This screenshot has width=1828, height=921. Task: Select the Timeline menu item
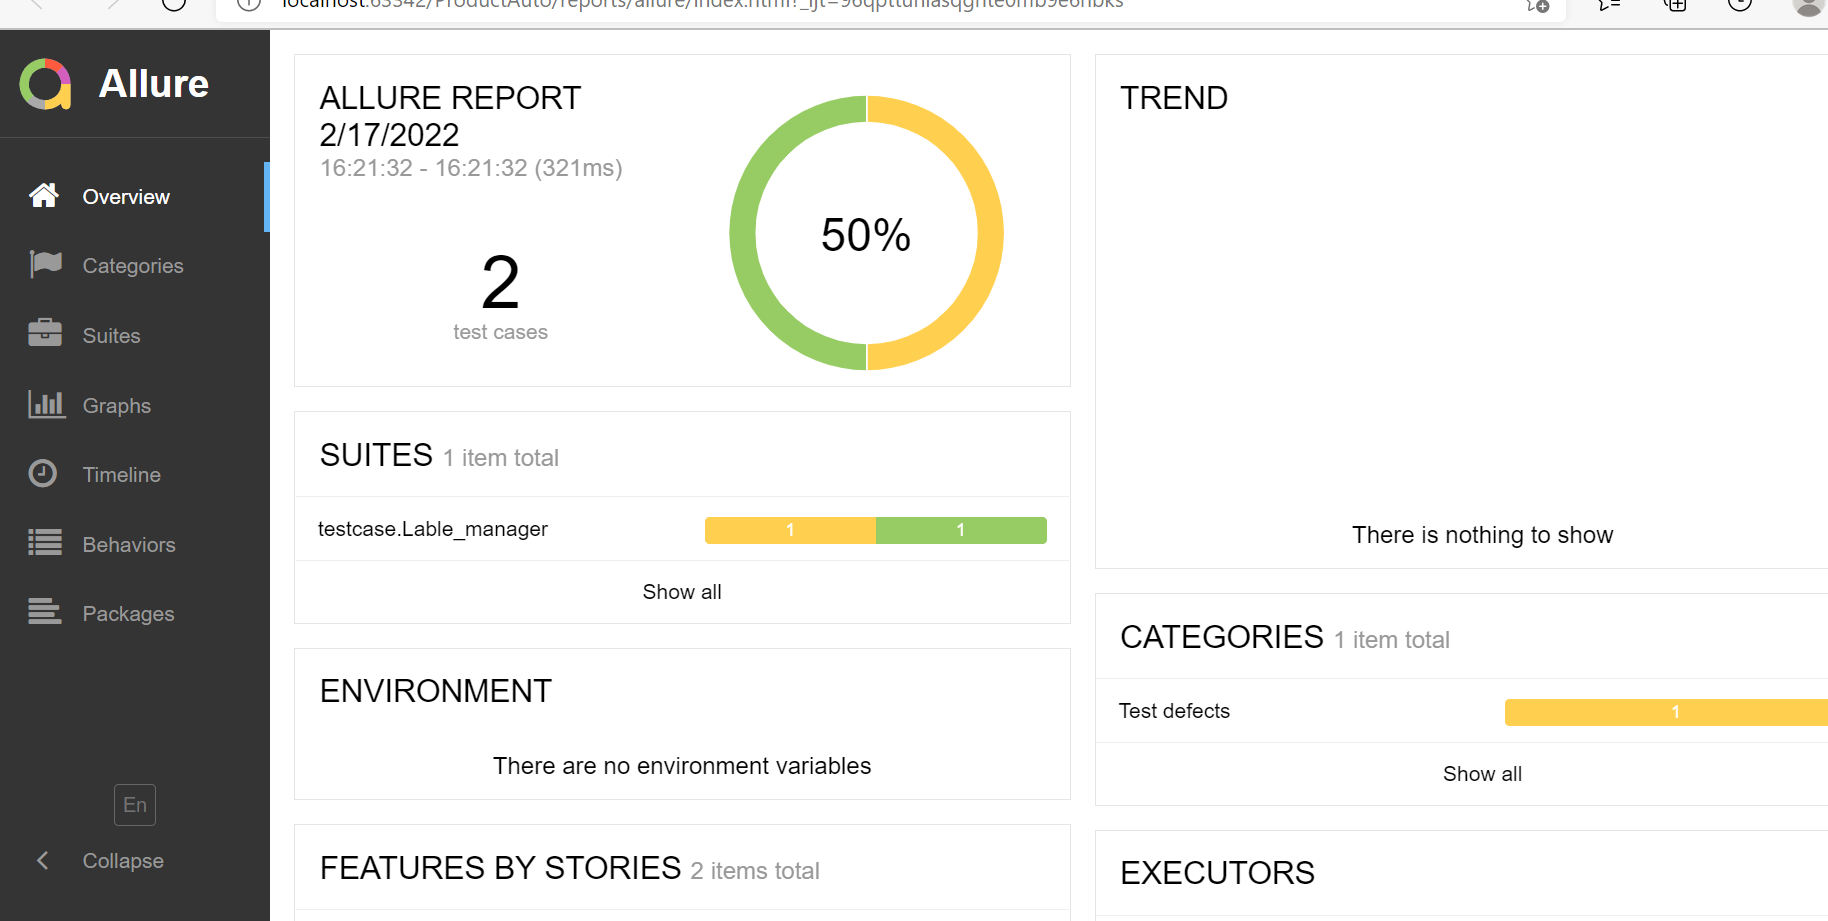tap(122, 475)
